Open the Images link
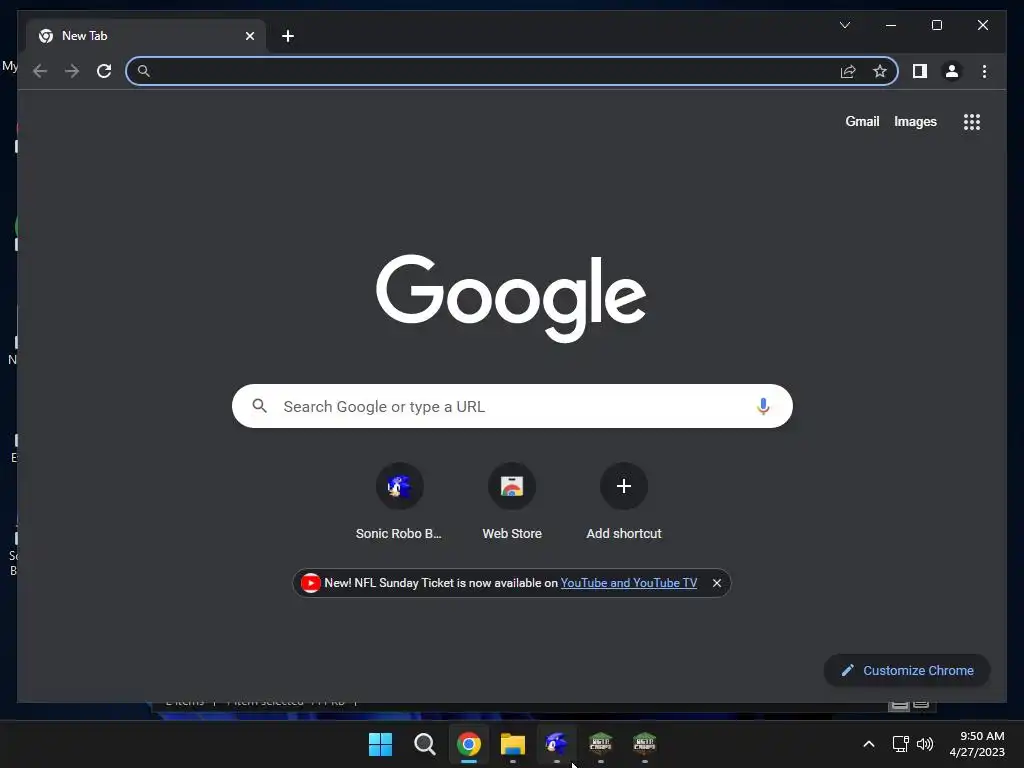The image size is (1024, 768). (x=915, y=121)
